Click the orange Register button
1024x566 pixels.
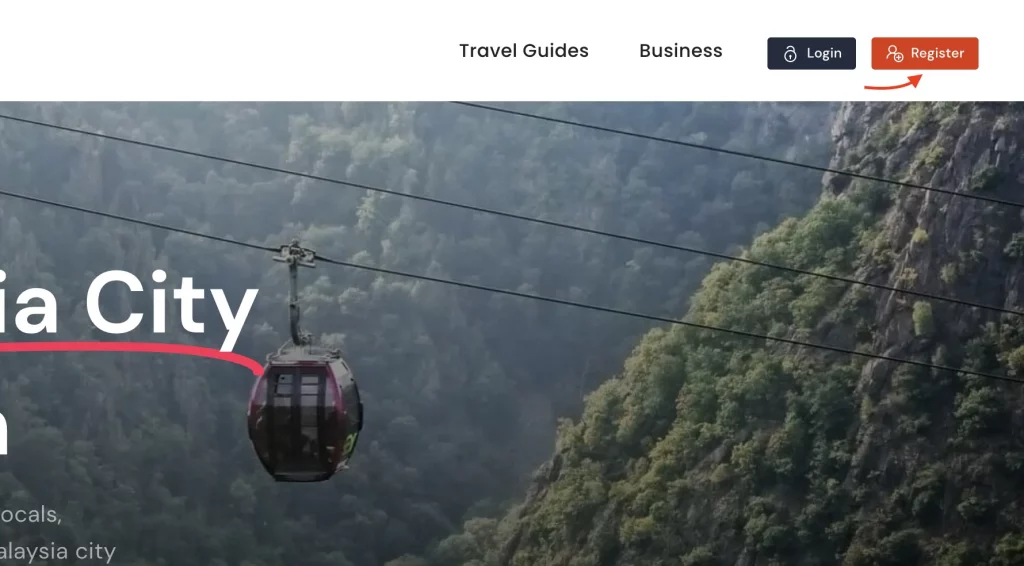[925, 54]
